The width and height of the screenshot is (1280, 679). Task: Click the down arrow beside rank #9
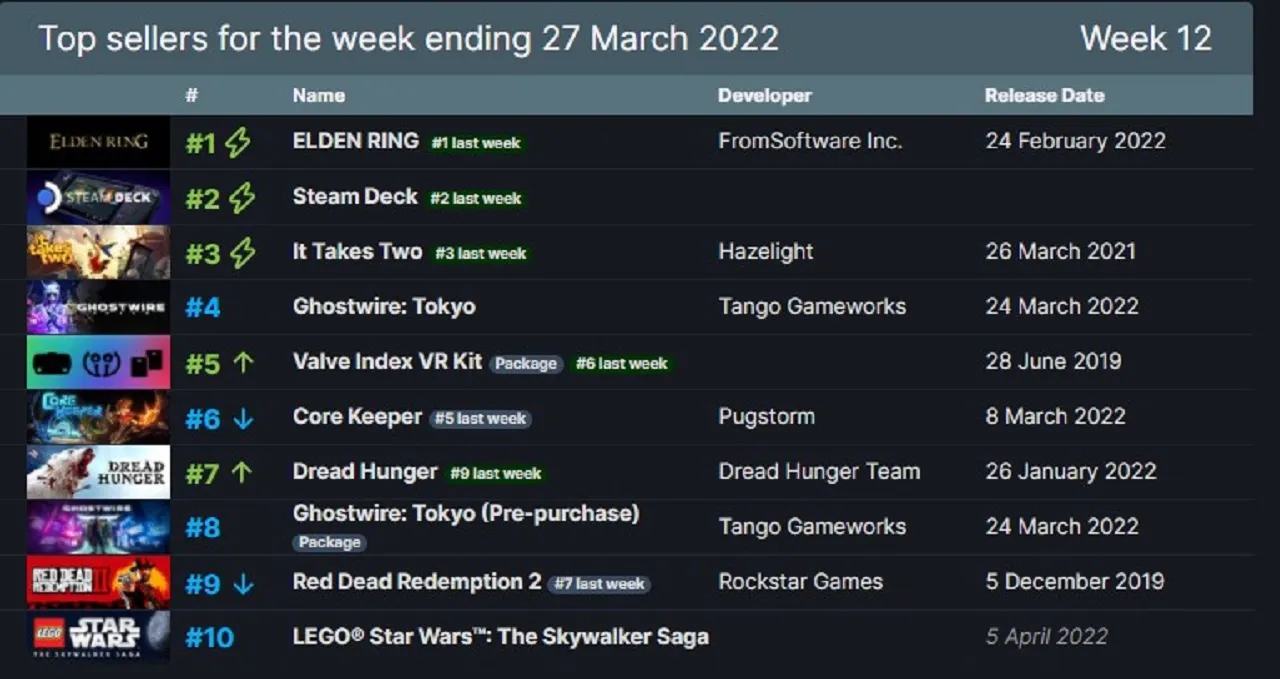tap(243, 583)
